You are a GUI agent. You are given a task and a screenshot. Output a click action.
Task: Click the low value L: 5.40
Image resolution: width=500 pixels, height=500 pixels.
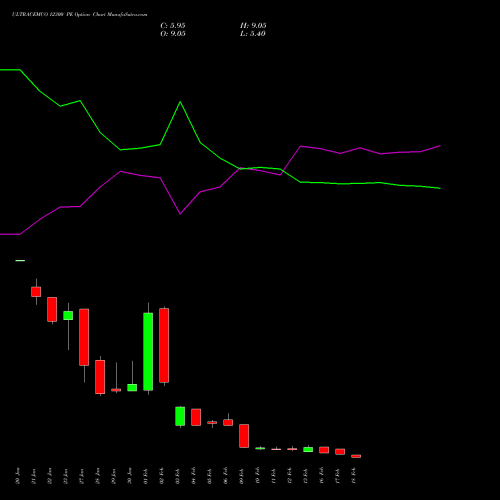[x=253, y=34]
